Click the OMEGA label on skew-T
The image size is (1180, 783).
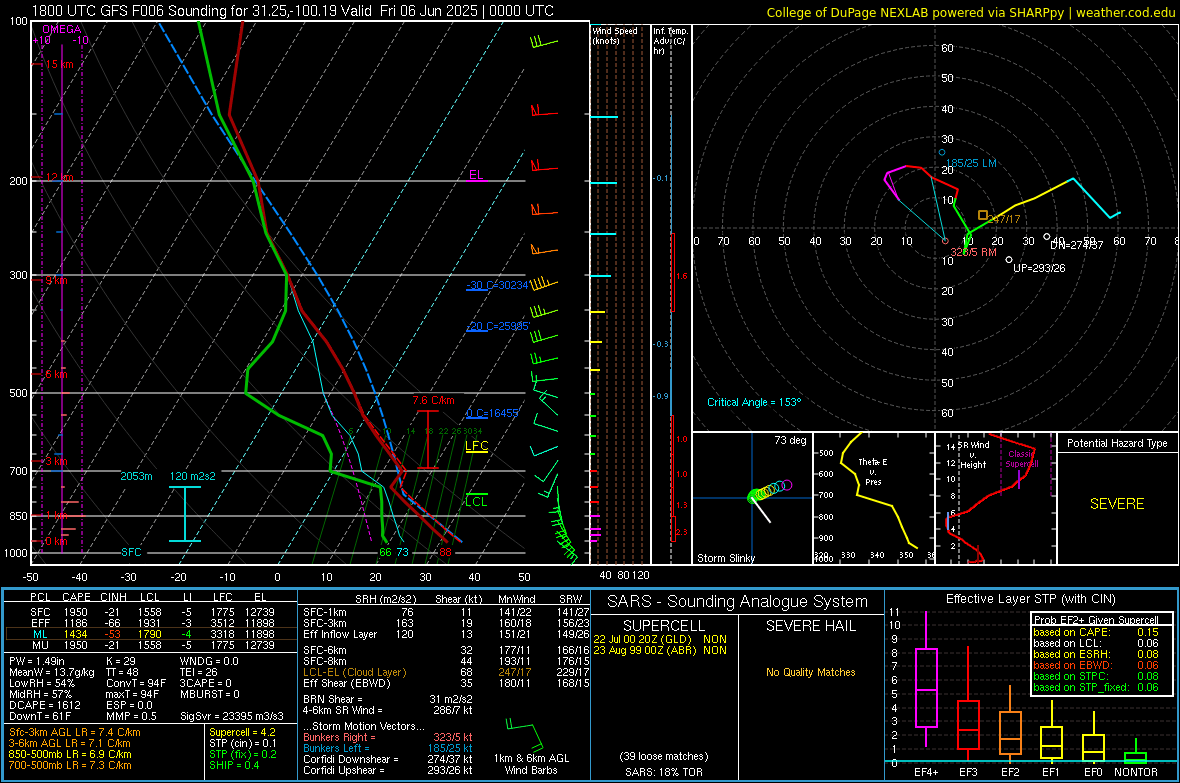coord(61,29)
